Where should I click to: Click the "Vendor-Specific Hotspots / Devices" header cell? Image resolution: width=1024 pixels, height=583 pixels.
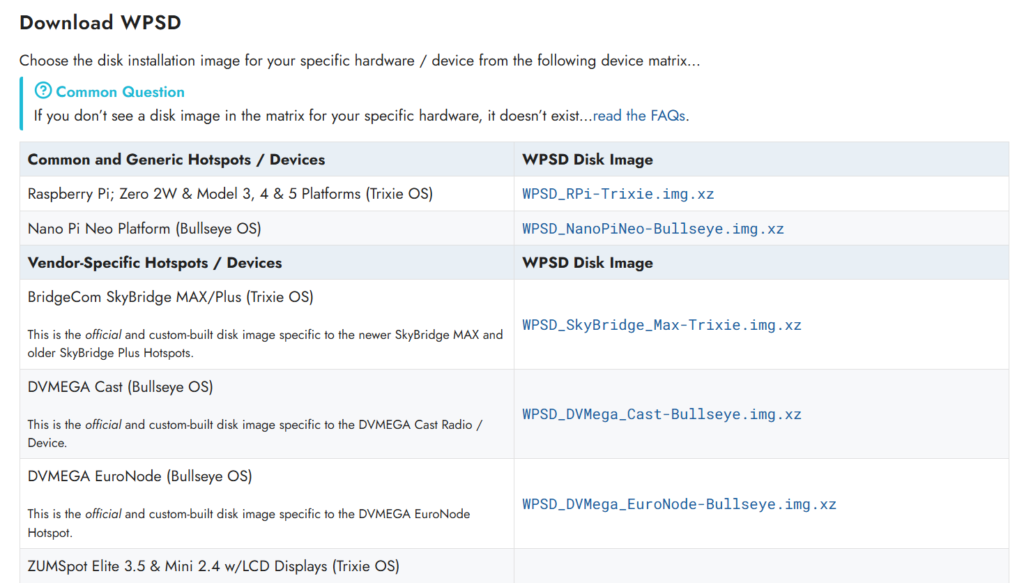click(x=155, y=263)
